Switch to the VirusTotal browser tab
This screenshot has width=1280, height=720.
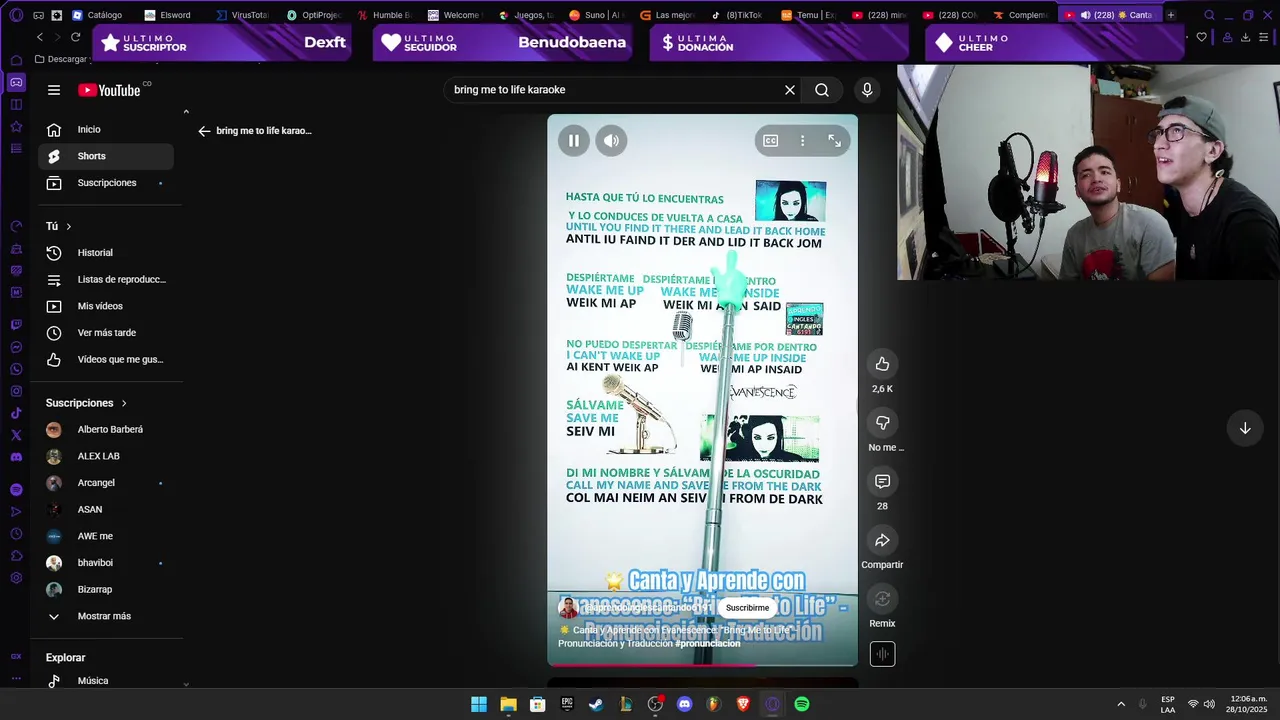tap(241, 15)
